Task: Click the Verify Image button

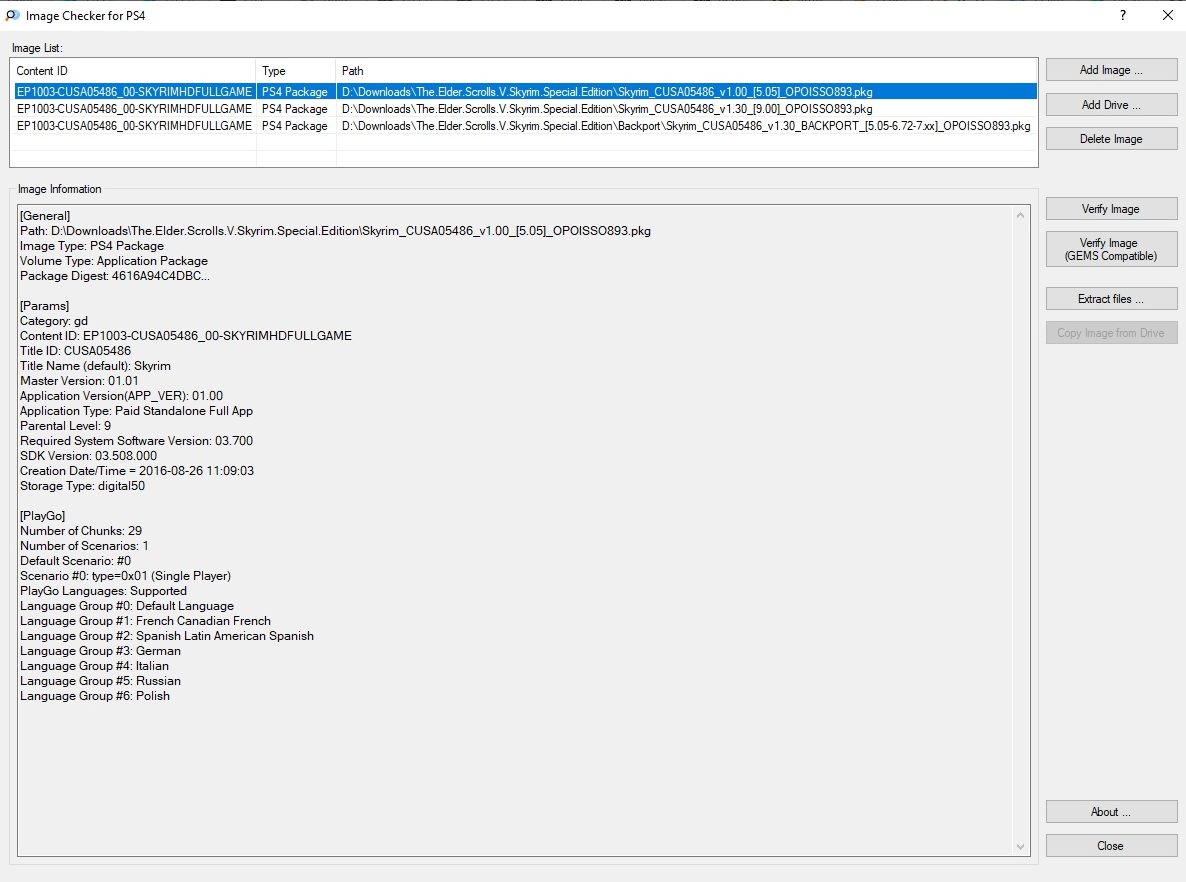Action: 1111,209
